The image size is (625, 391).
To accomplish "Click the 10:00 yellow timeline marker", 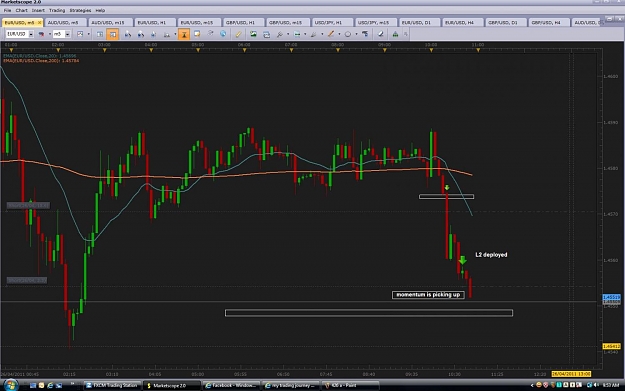I will pos(431,50).
